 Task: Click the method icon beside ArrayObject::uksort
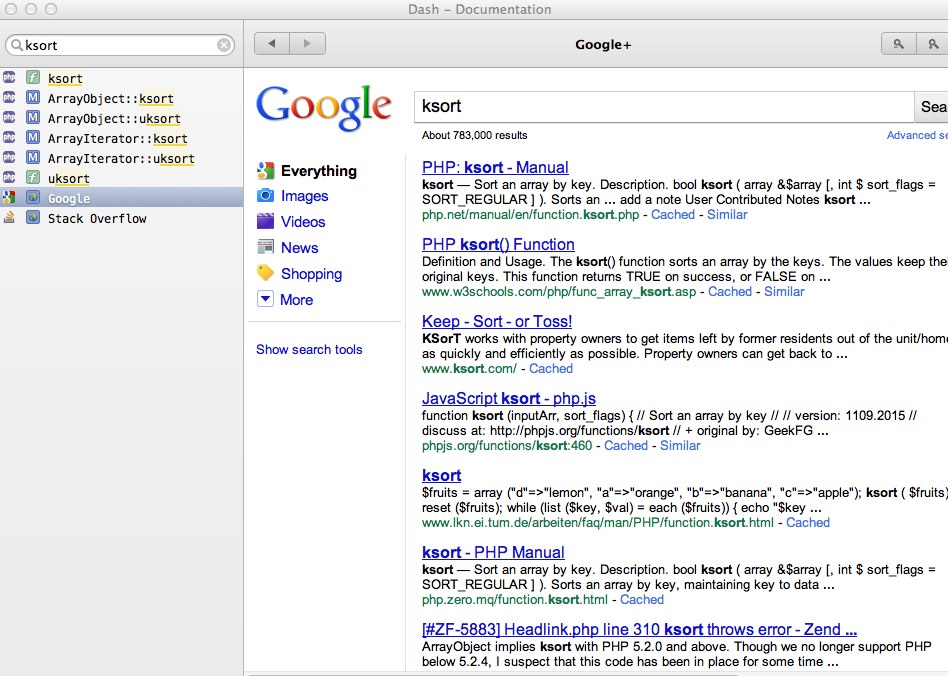point(33,117)
